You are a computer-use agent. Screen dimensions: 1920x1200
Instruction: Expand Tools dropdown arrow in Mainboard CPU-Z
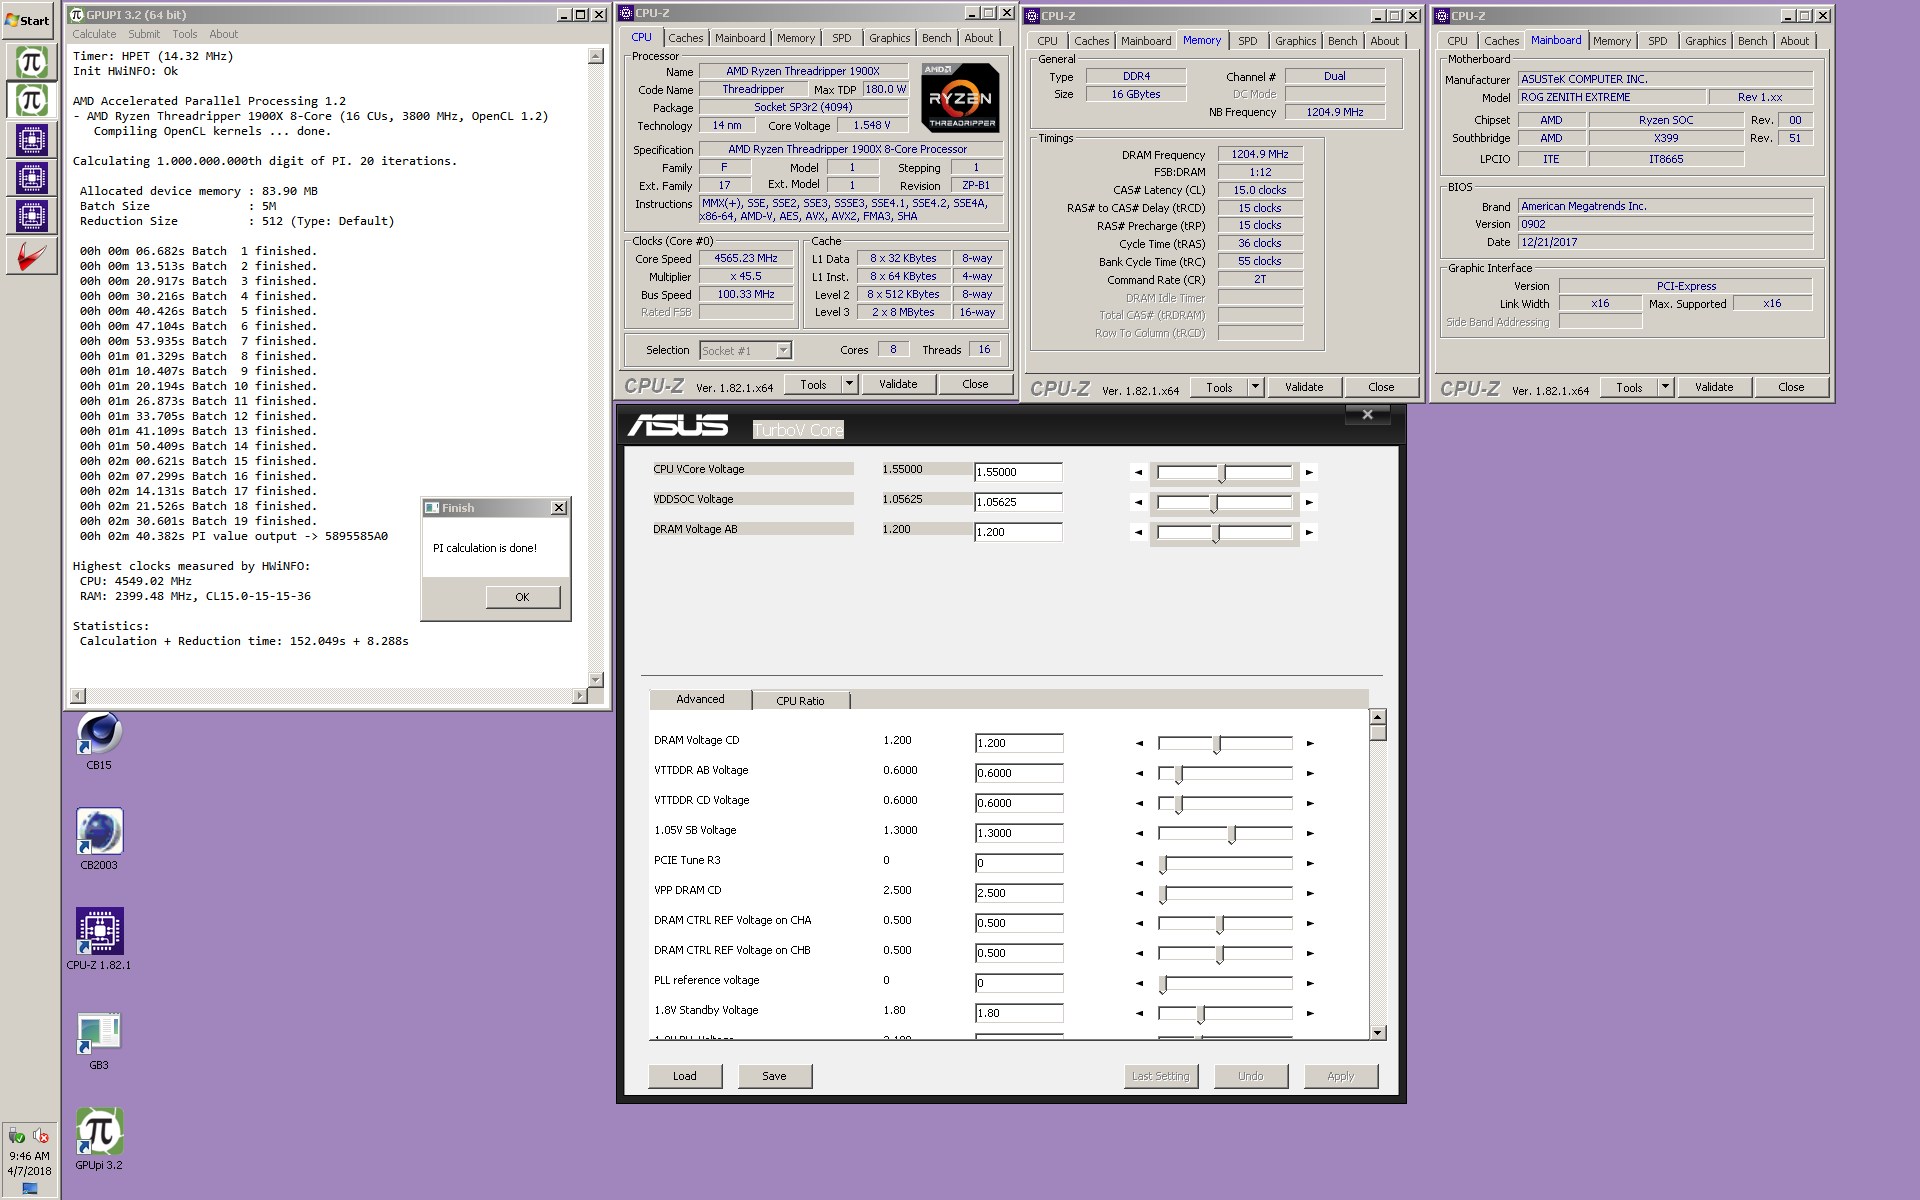tap(1665, 387)
